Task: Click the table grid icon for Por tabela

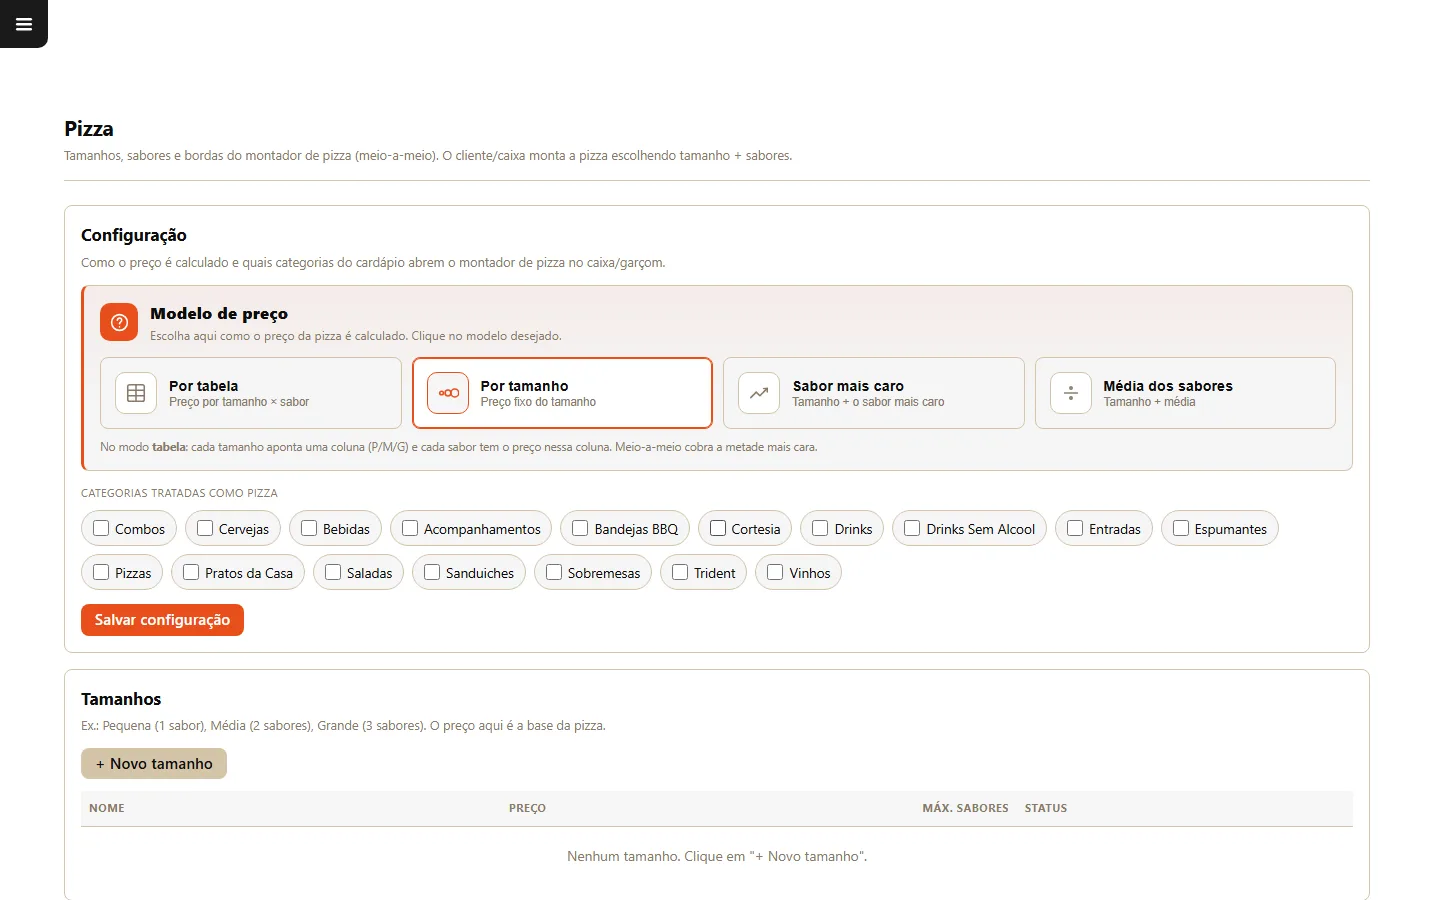Action: coord(136,393)
